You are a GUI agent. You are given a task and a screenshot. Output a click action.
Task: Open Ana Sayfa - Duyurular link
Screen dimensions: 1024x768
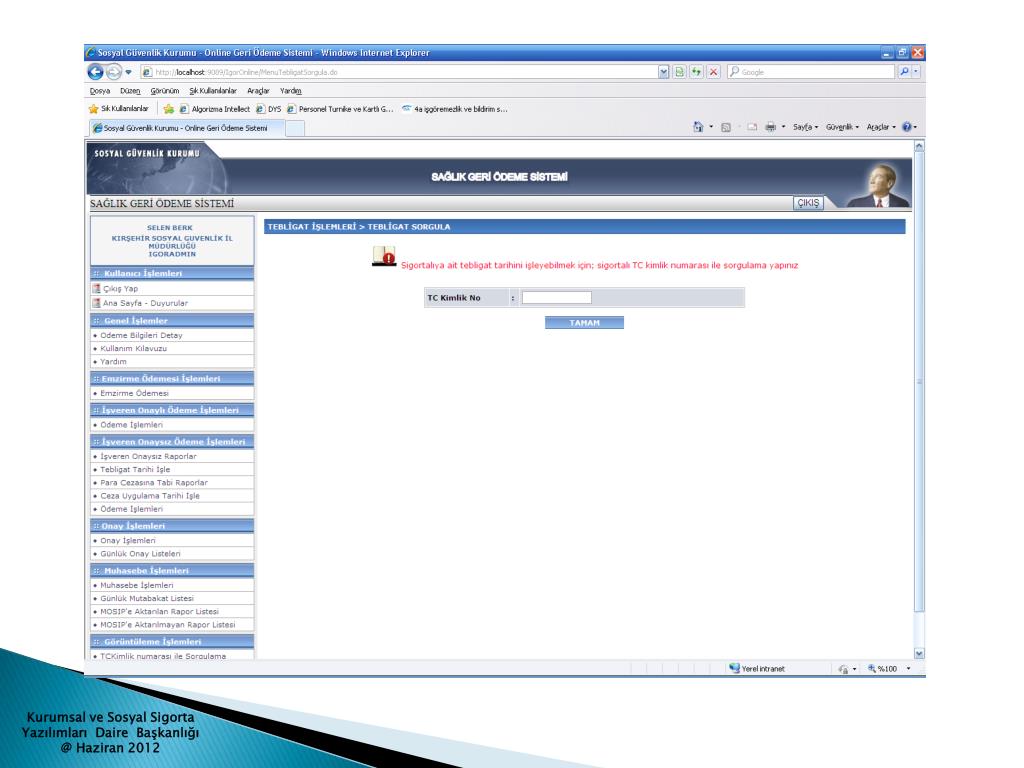pos(145,303)
